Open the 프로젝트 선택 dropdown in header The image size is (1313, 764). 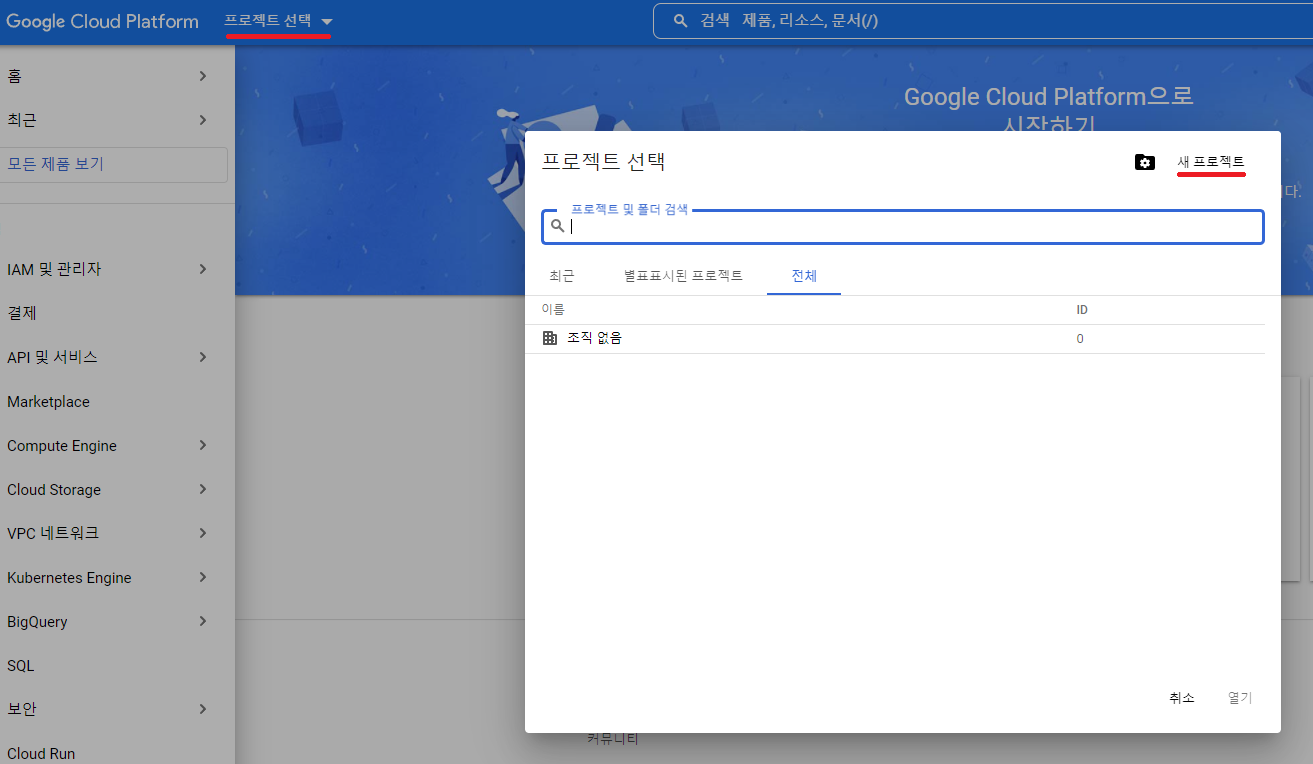point(278,21)
